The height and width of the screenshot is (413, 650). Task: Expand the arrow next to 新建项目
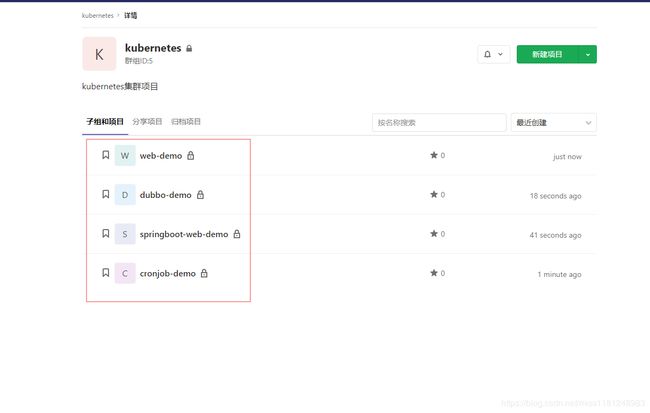tap(588, 54)
